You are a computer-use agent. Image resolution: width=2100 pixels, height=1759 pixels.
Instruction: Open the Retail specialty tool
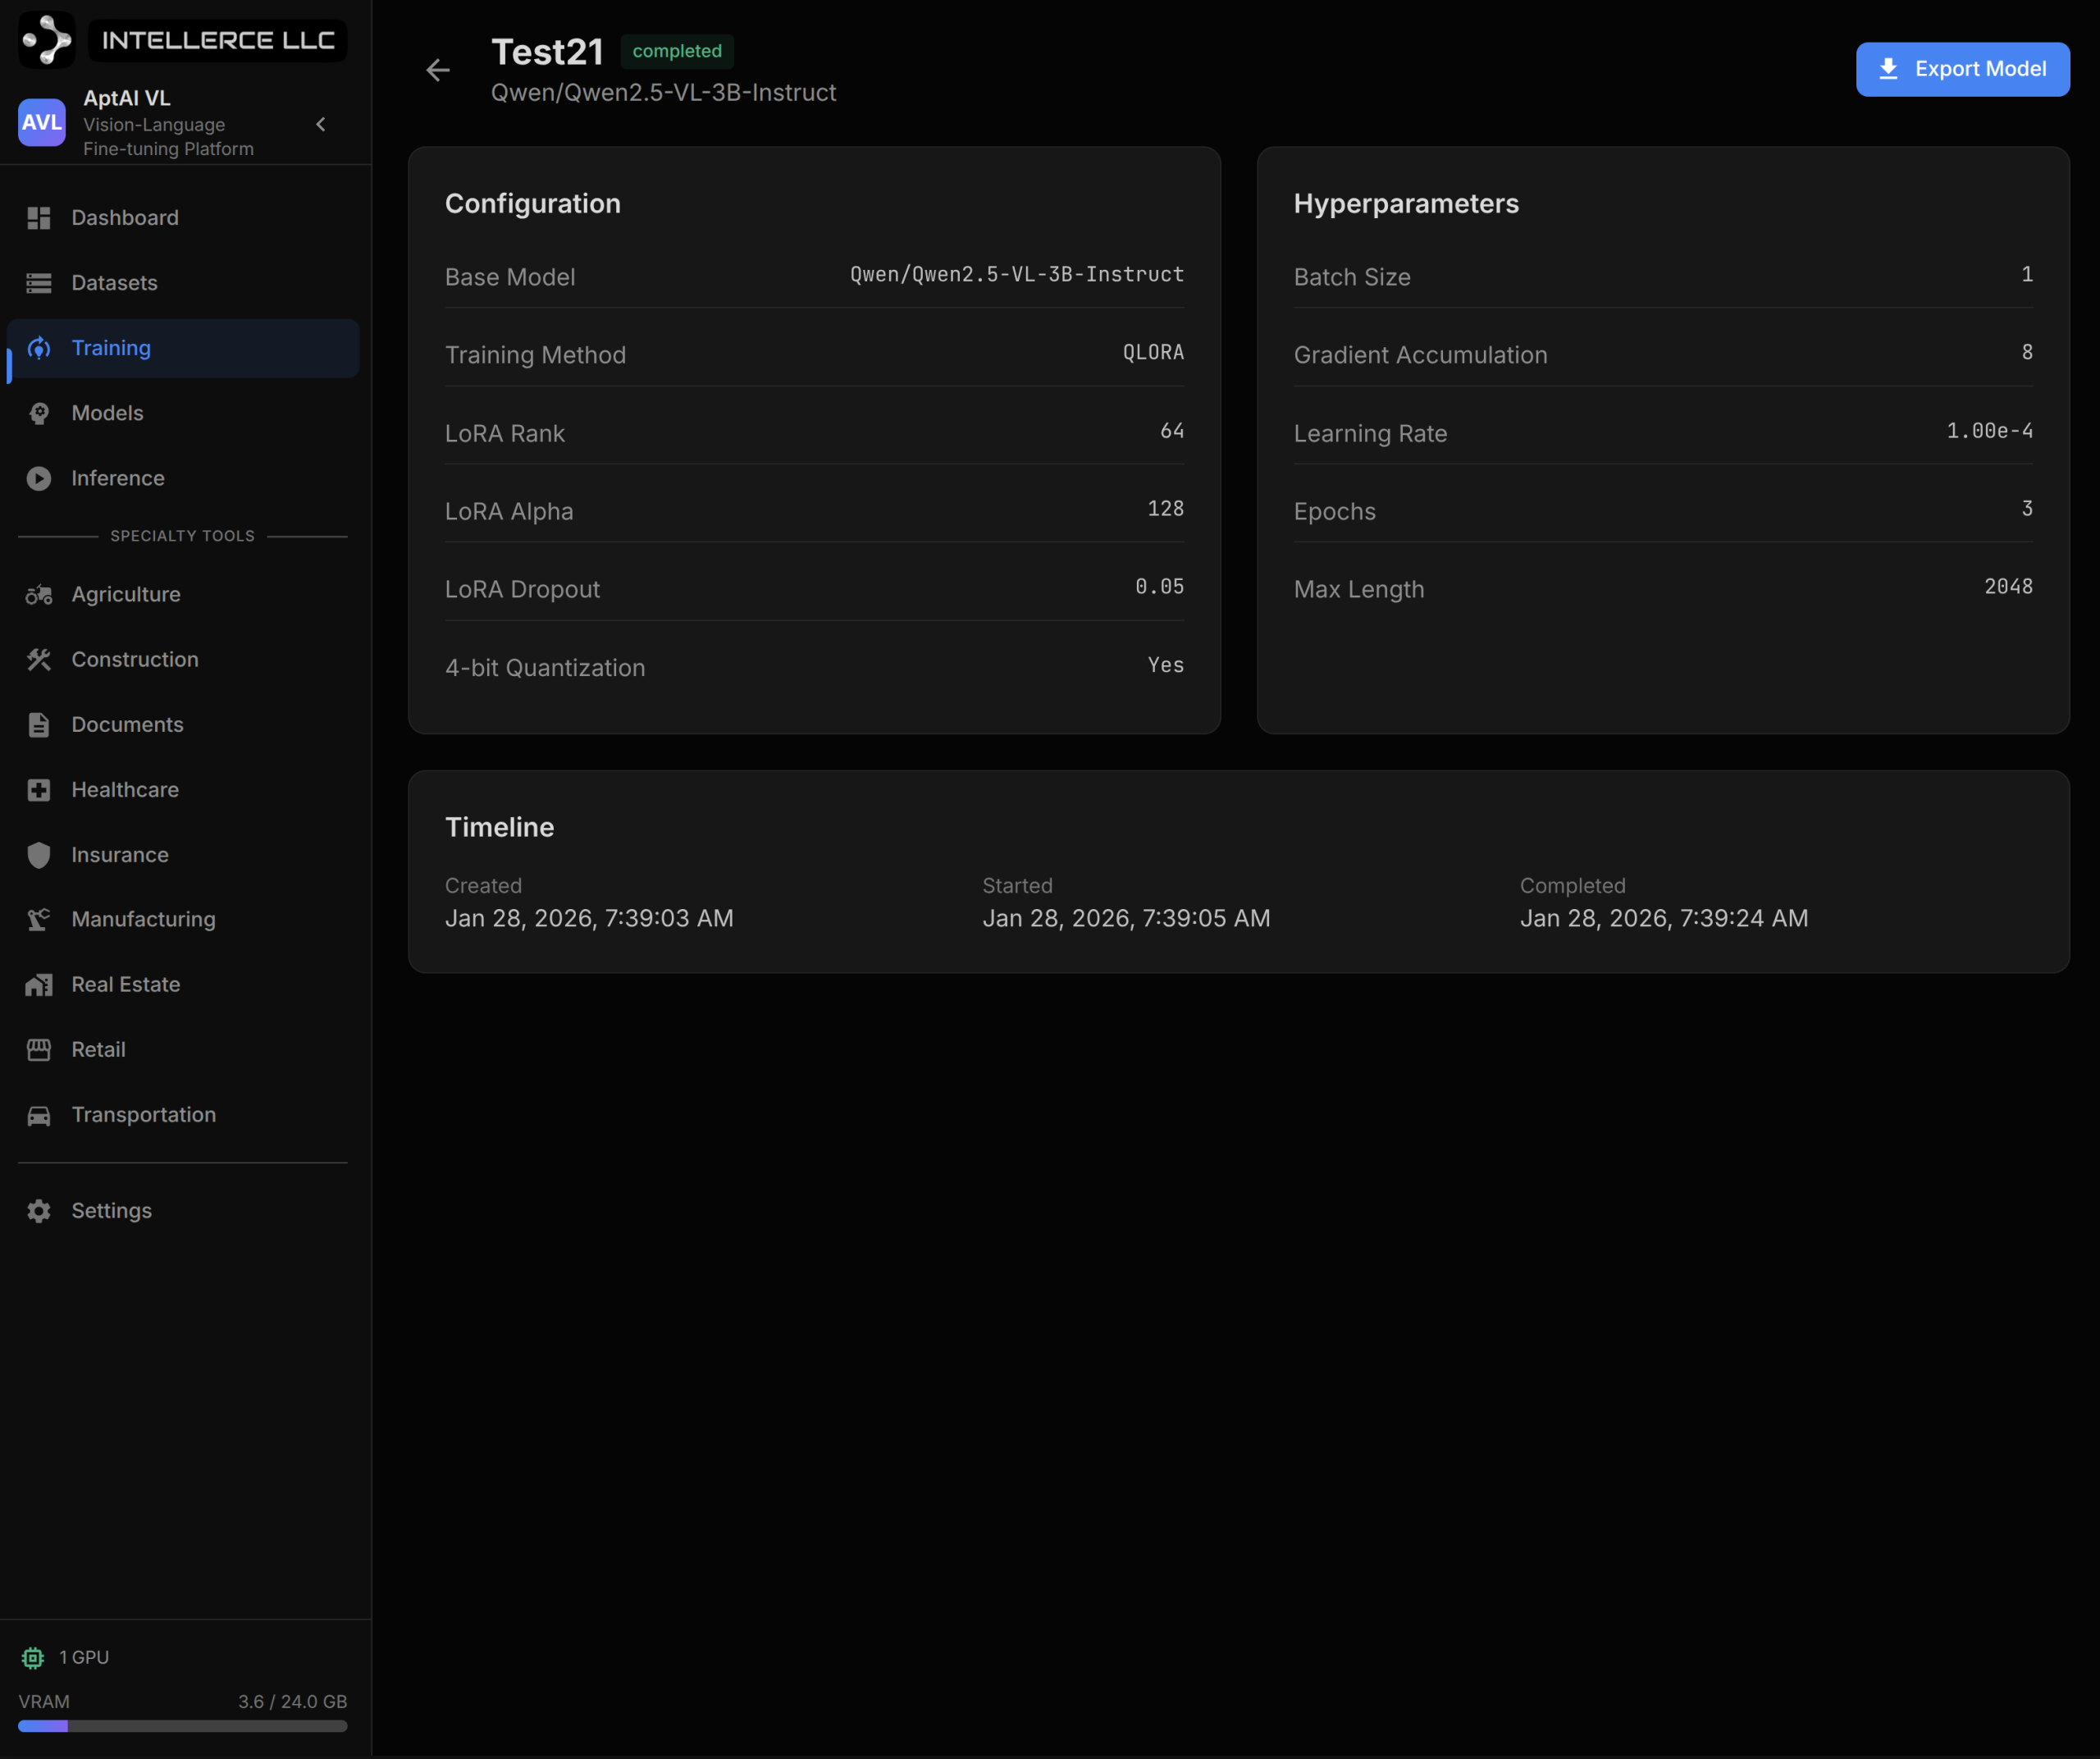pyautogui.click(x=183, y=1050)
